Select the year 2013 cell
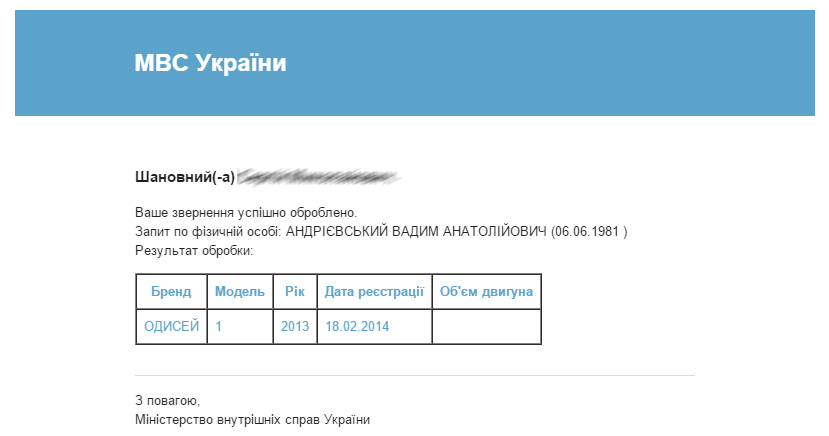The image size is (829, 436). (x=295, y=327)
